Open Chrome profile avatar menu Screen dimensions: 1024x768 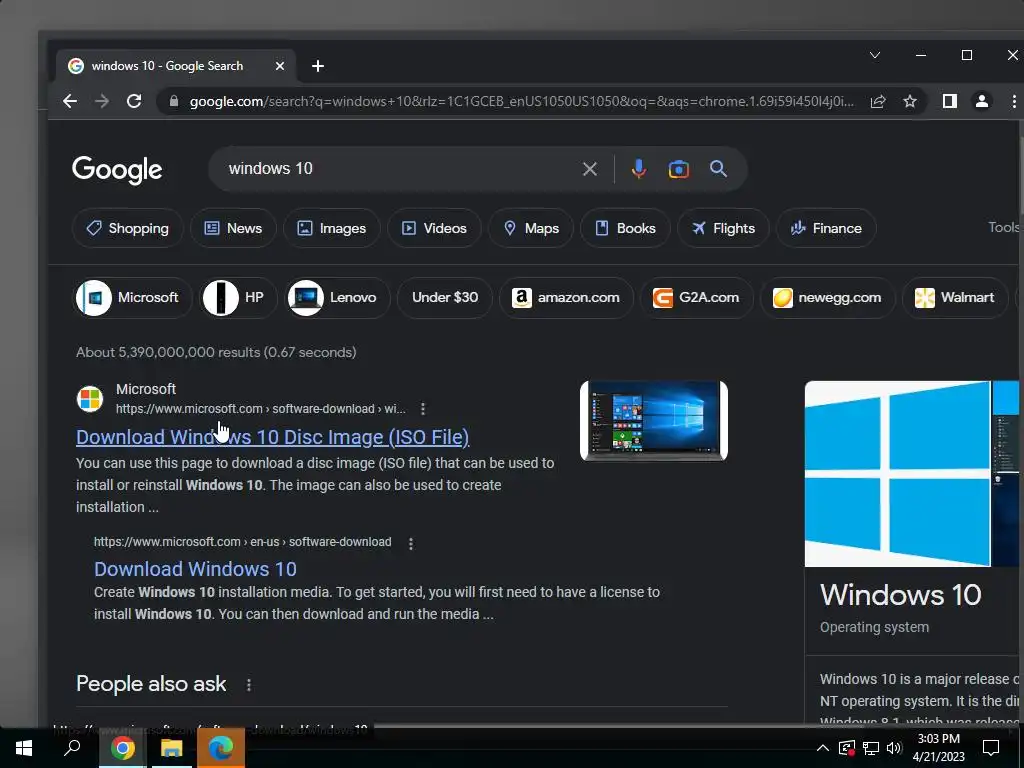coord(982,101)
